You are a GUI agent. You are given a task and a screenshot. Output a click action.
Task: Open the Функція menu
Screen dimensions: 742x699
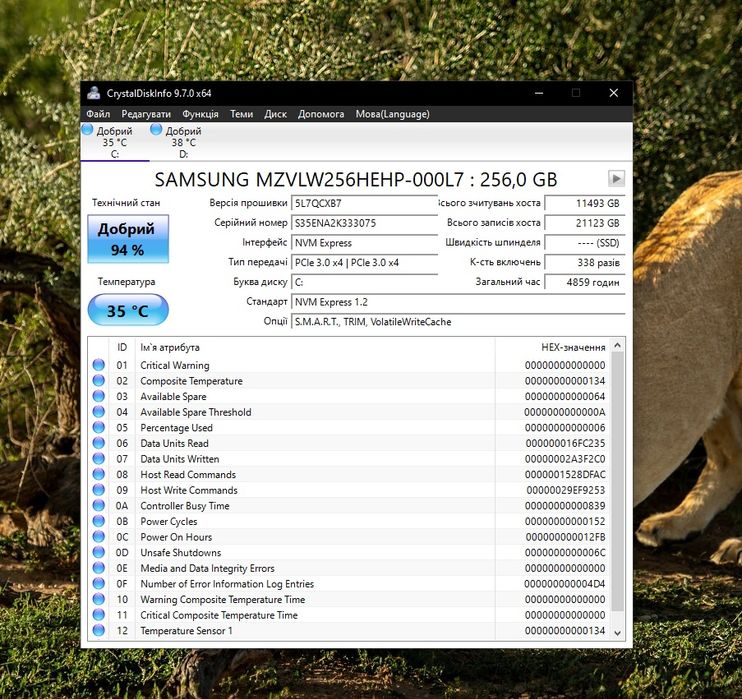pyautogui.click(x=201, y=114)
